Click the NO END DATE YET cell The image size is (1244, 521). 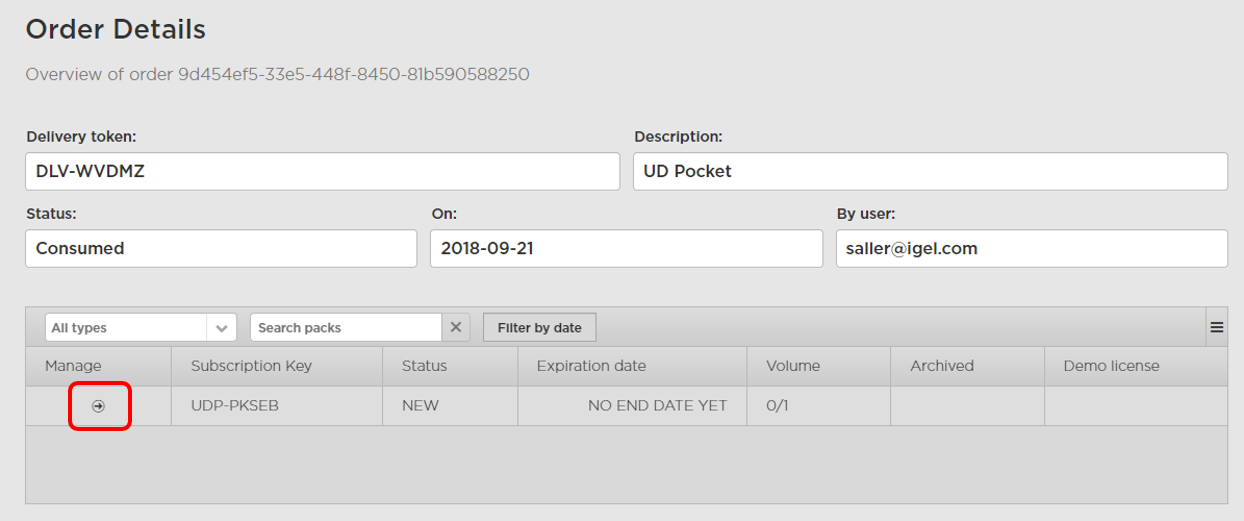(657, 406)
